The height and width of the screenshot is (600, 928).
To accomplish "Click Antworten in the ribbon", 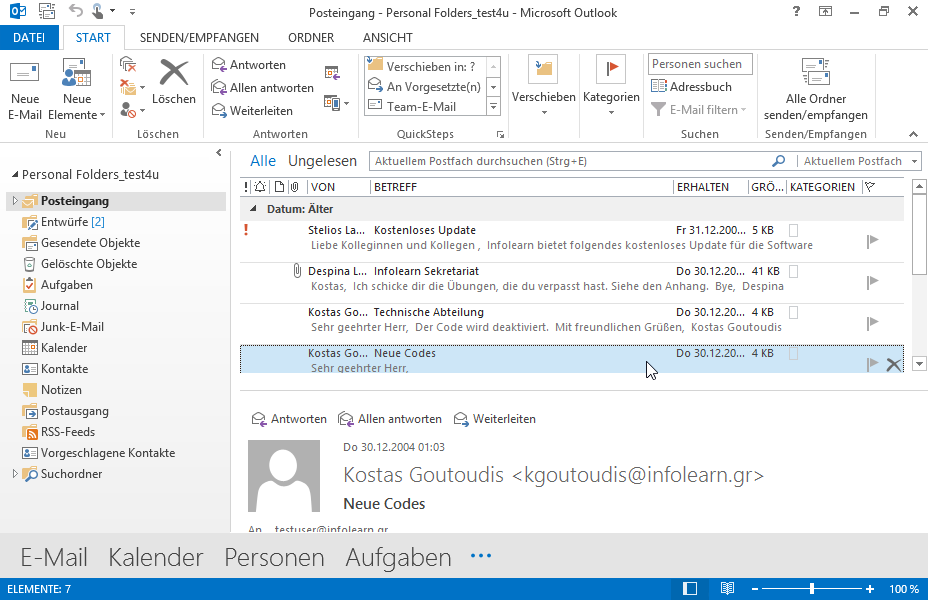I will 249,64.
